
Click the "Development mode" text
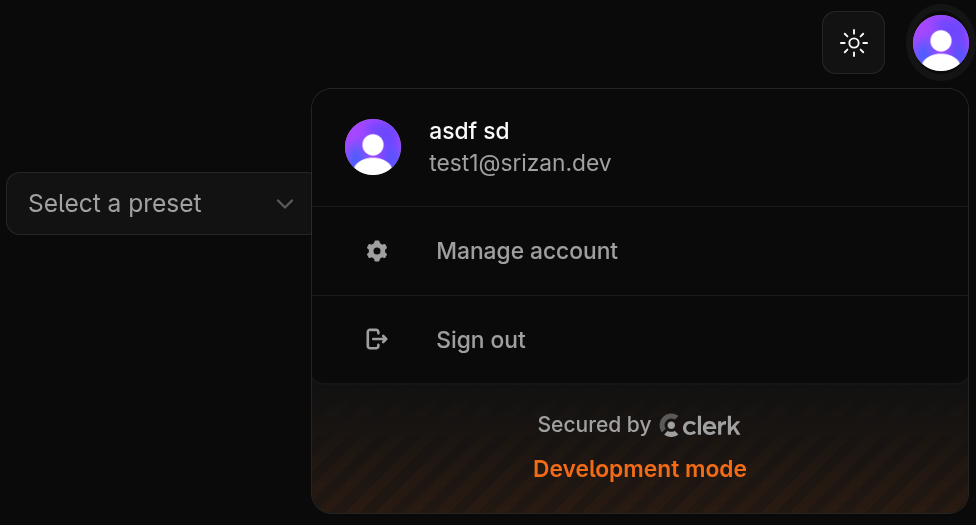click(x=640, y=469)
